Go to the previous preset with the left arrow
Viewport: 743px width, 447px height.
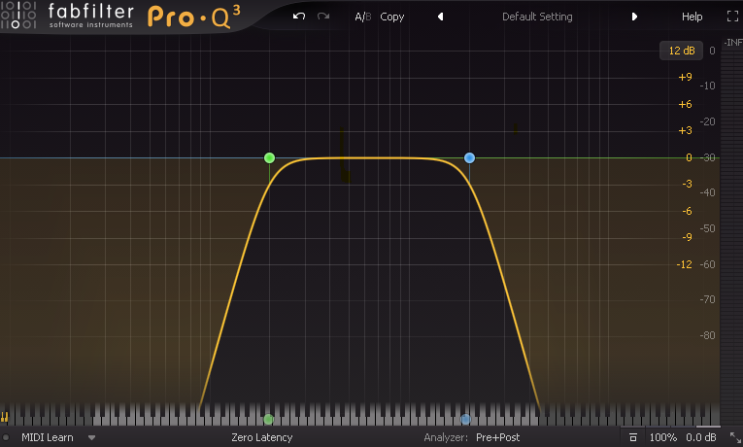[x=440, y=17]
